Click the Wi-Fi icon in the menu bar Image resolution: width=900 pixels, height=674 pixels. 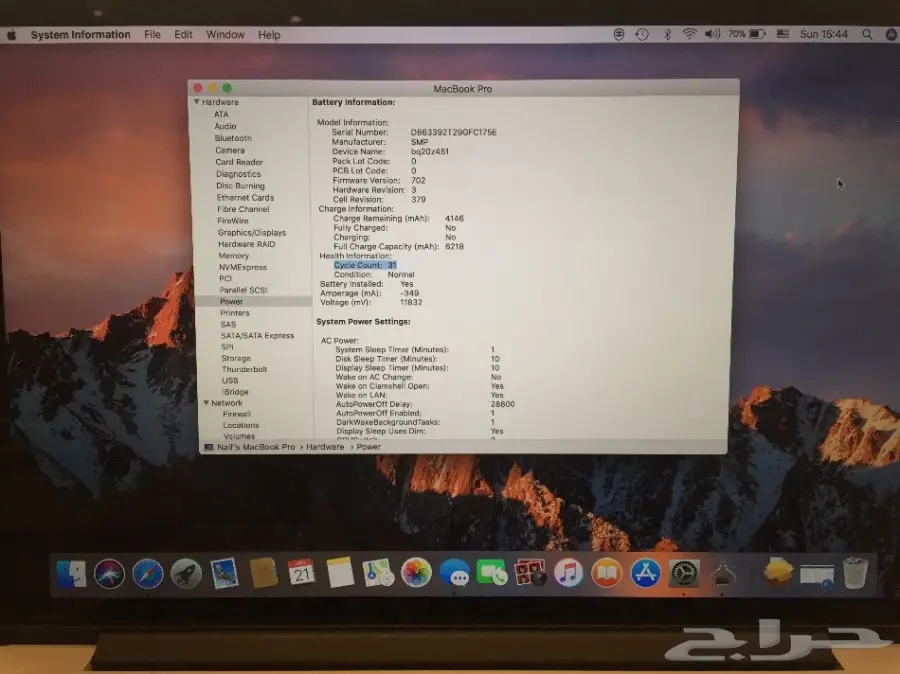click(x=689, y=33)
